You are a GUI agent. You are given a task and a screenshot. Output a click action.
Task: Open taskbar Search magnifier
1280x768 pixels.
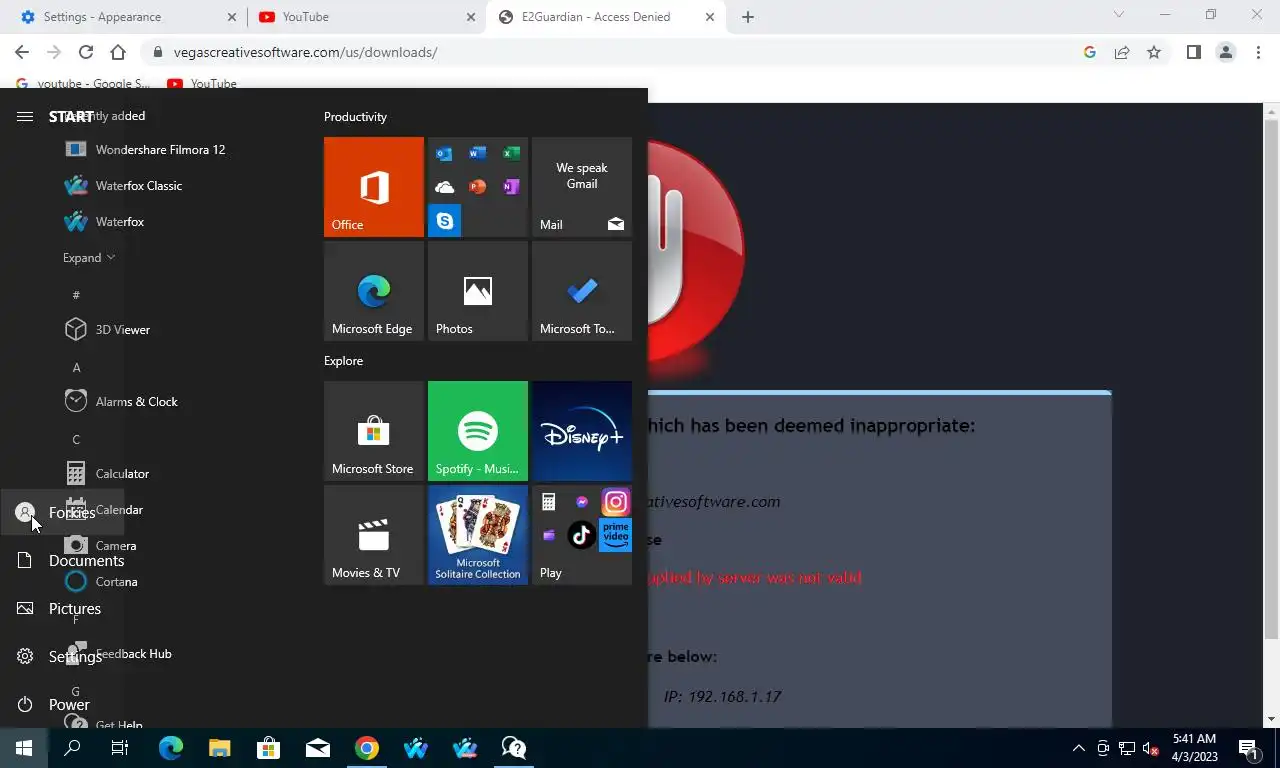click(72, 748)
